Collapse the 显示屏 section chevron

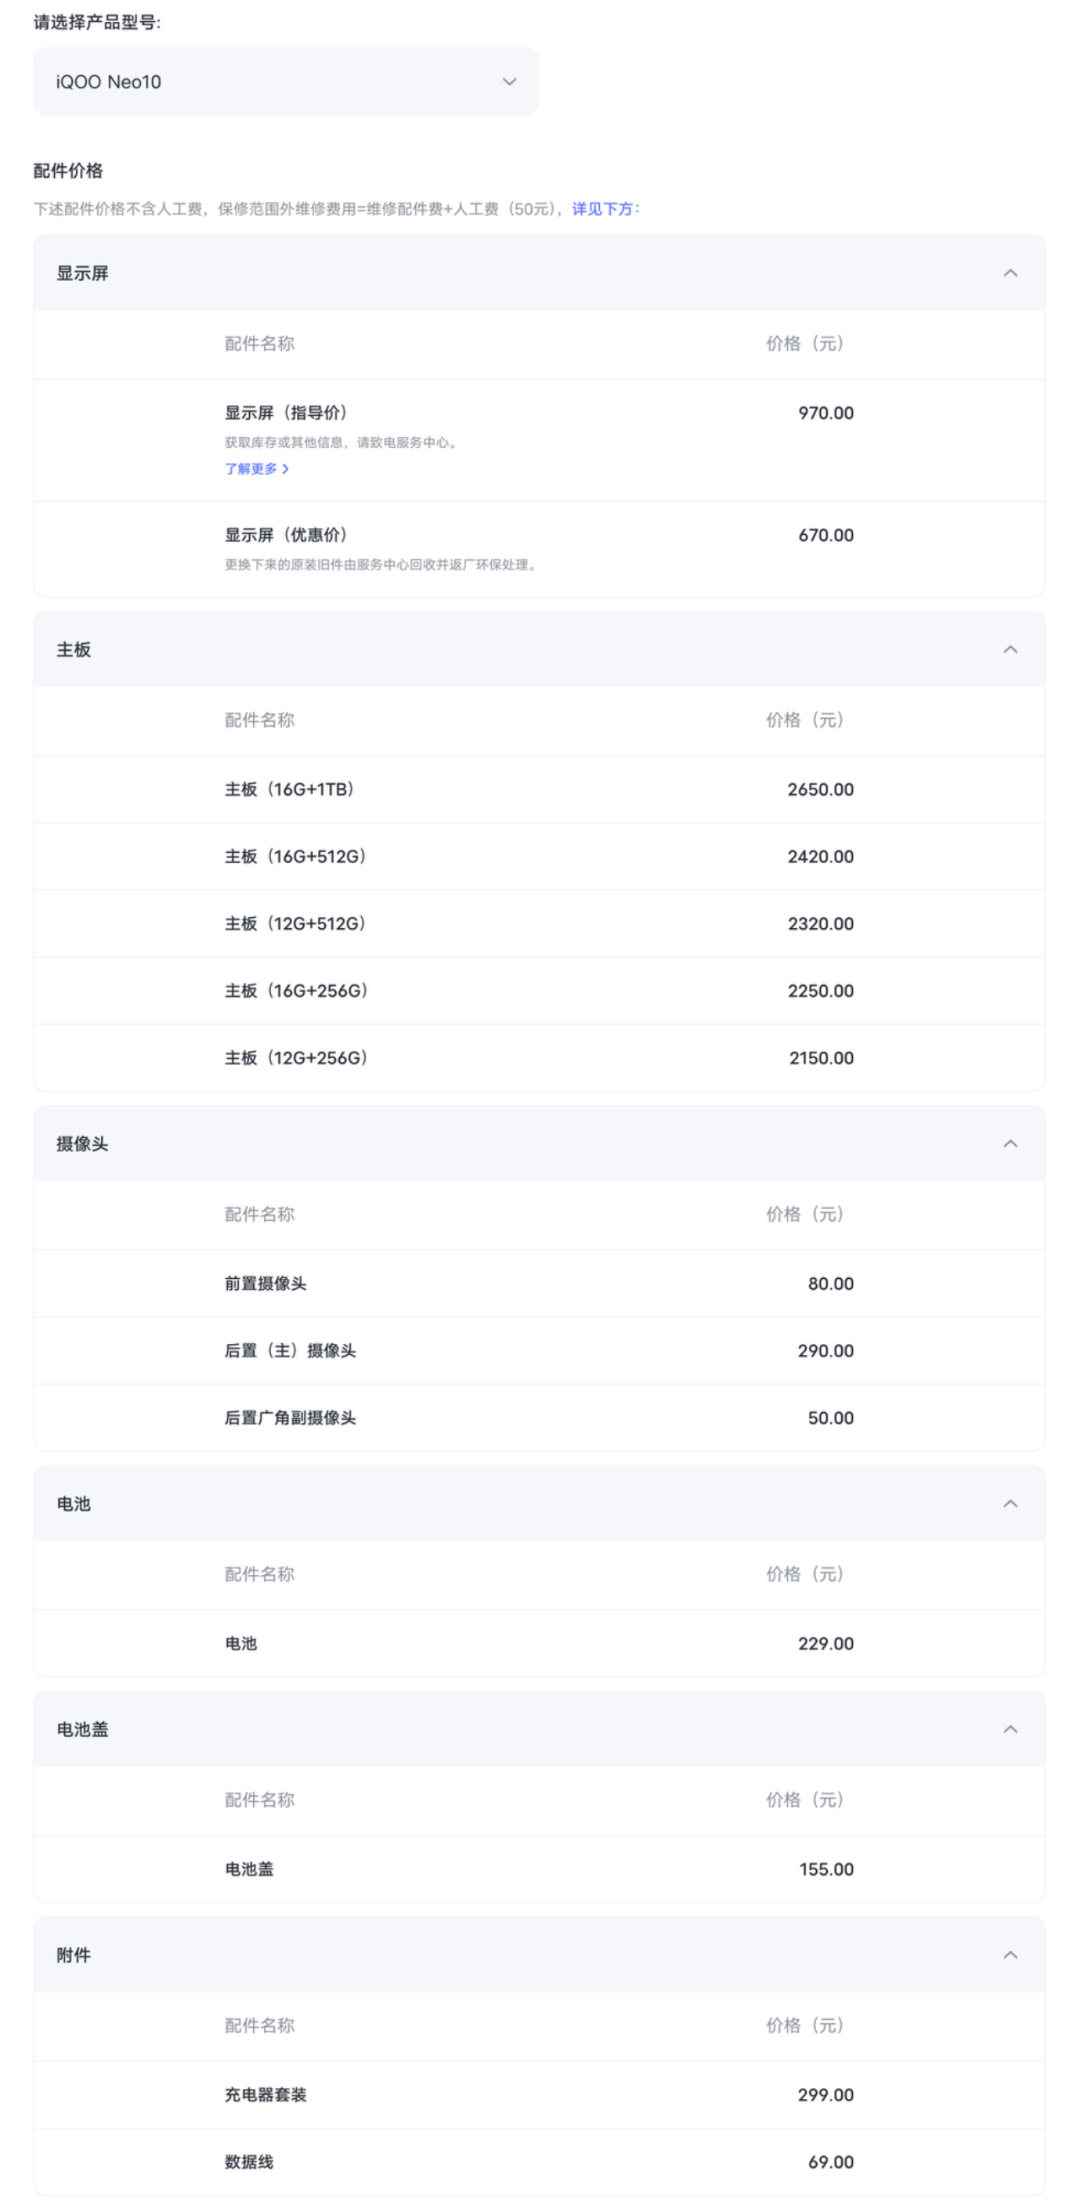1010,273
